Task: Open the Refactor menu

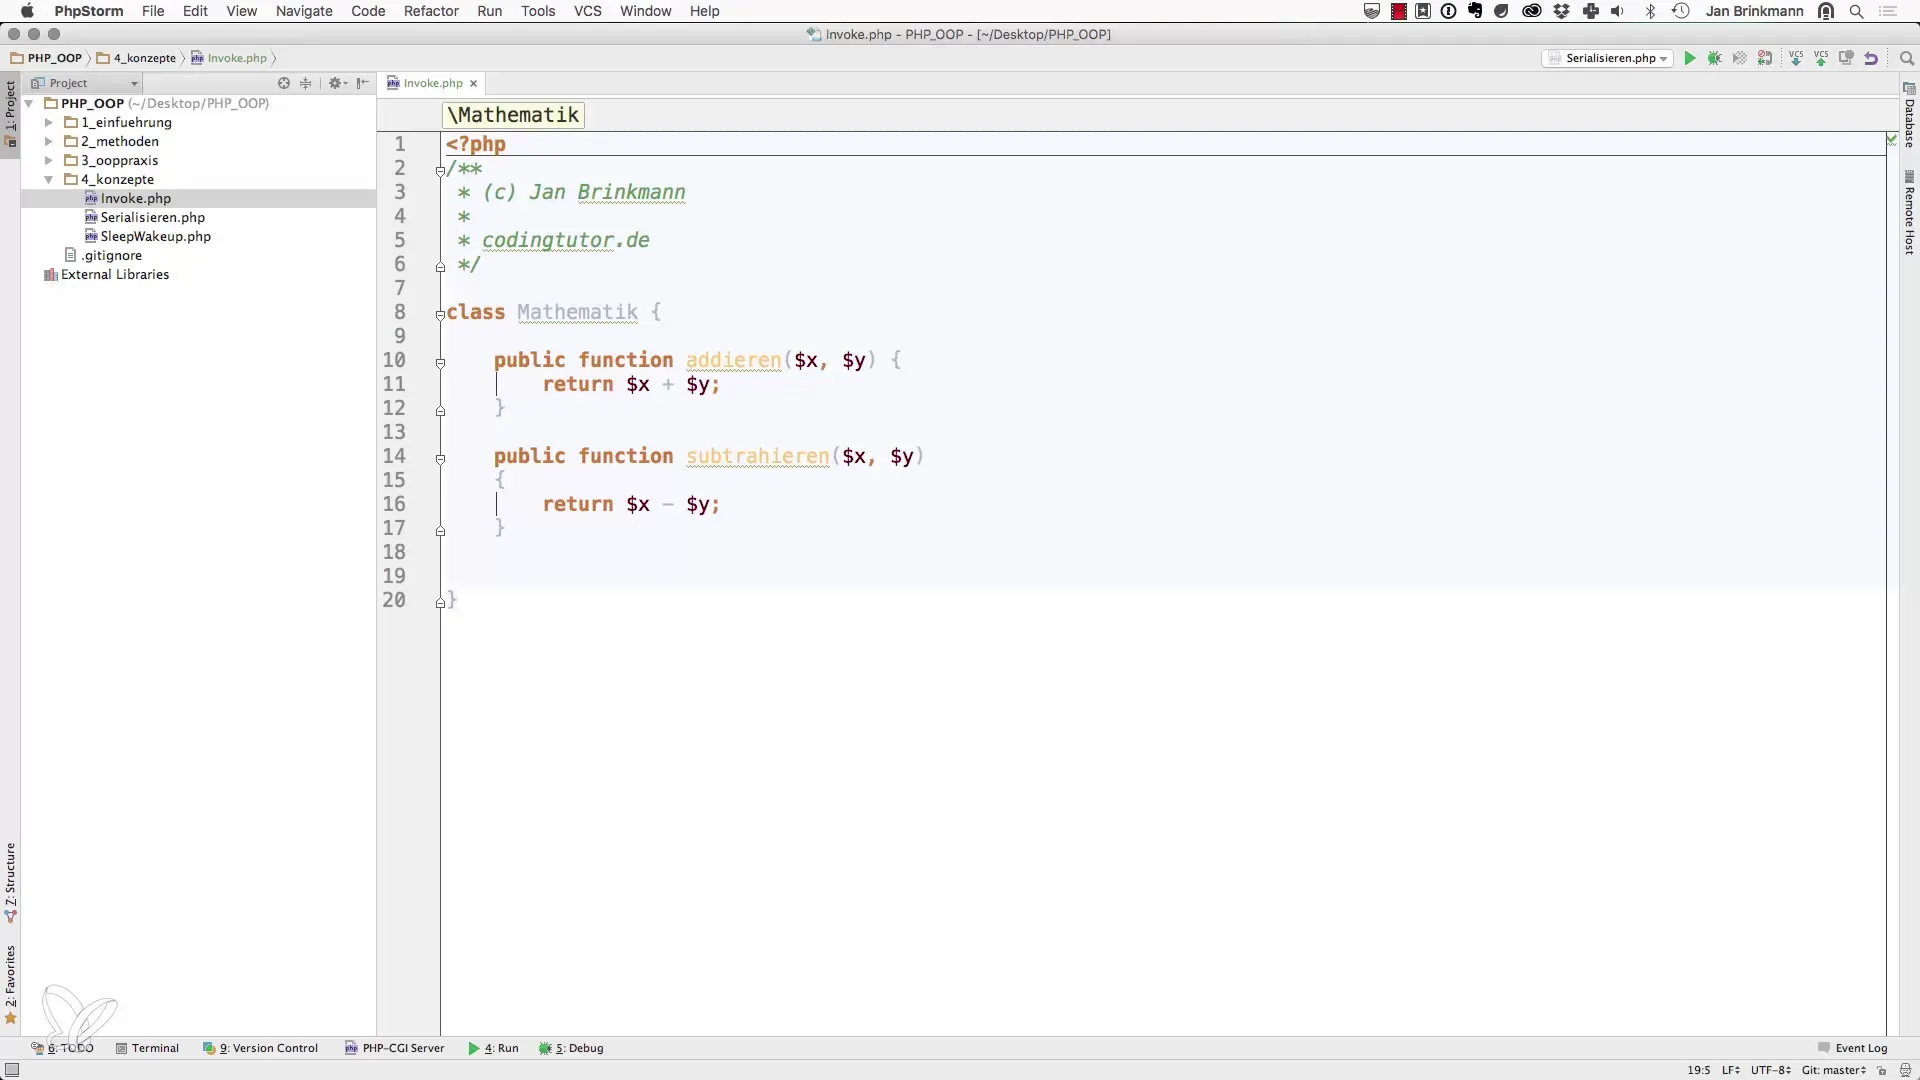Action: pos(431,11)
